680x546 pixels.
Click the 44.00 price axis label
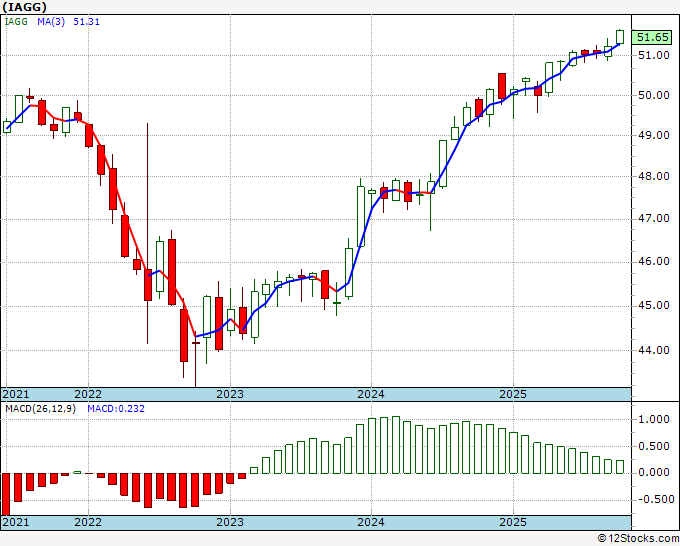(654, 350)
